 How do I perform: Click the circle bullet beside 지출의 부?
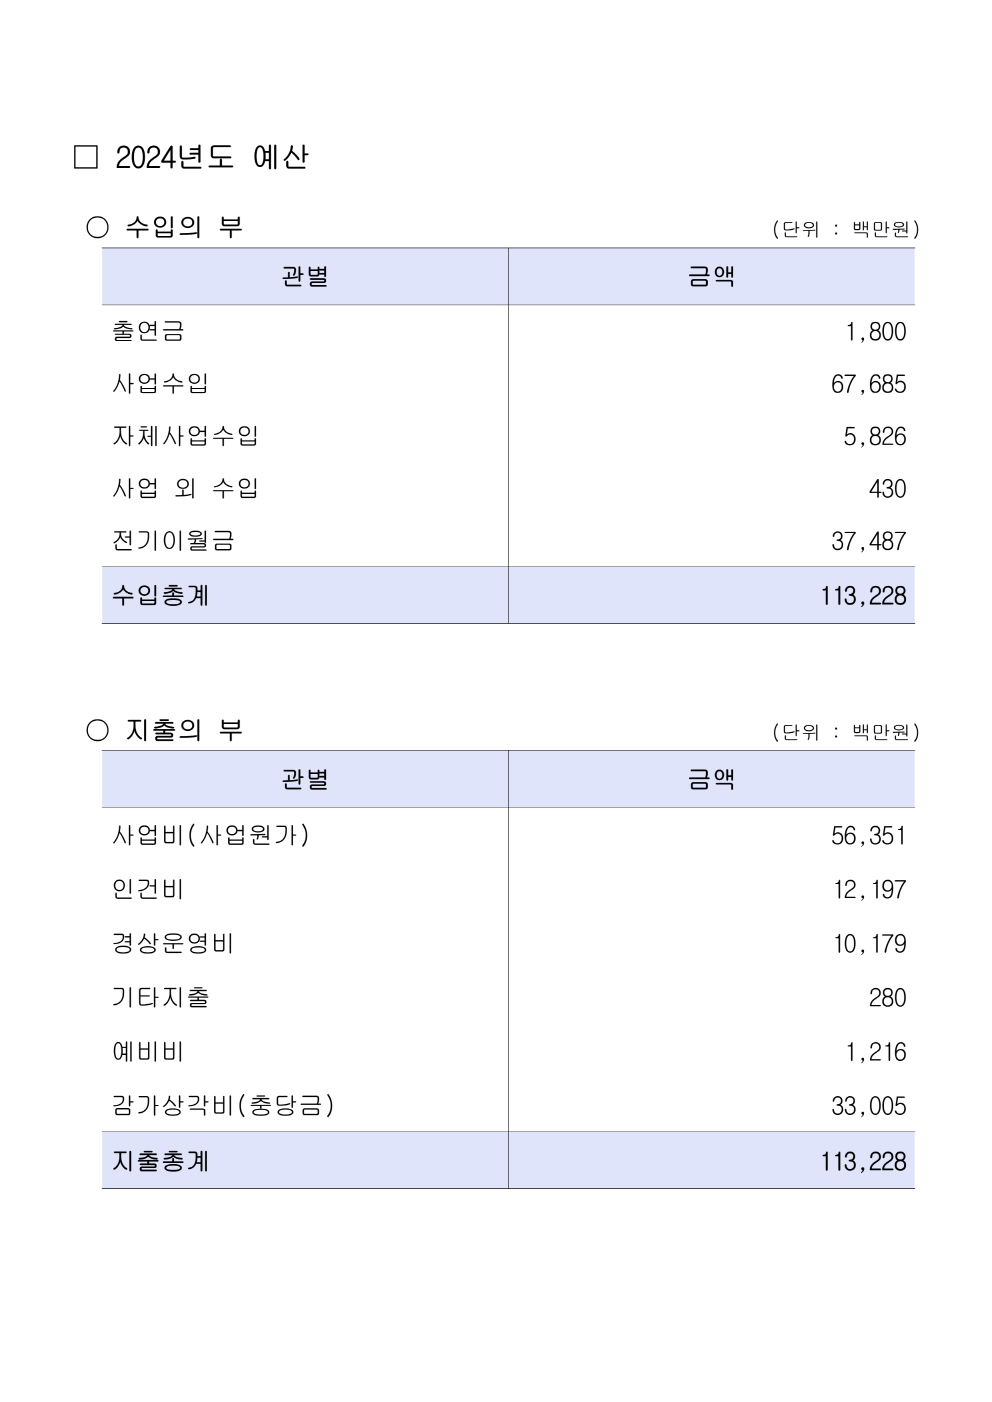coord(97,730)
